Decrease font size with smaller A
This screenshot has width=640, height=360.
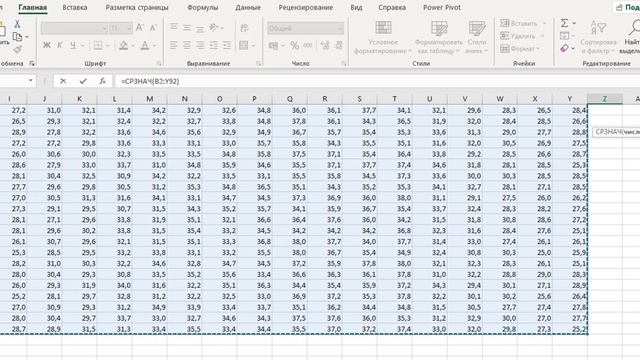[153, 28]
